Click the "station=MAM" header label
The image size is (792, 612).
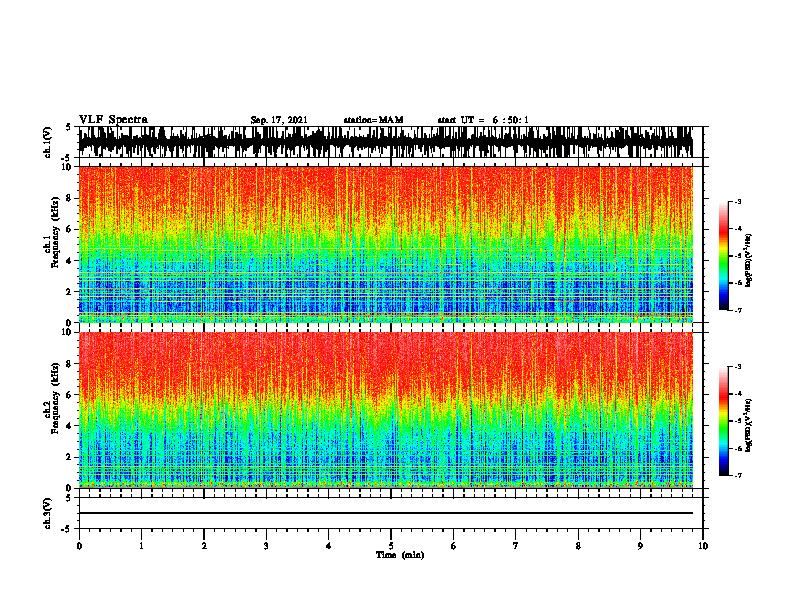[x=374, y=120]
